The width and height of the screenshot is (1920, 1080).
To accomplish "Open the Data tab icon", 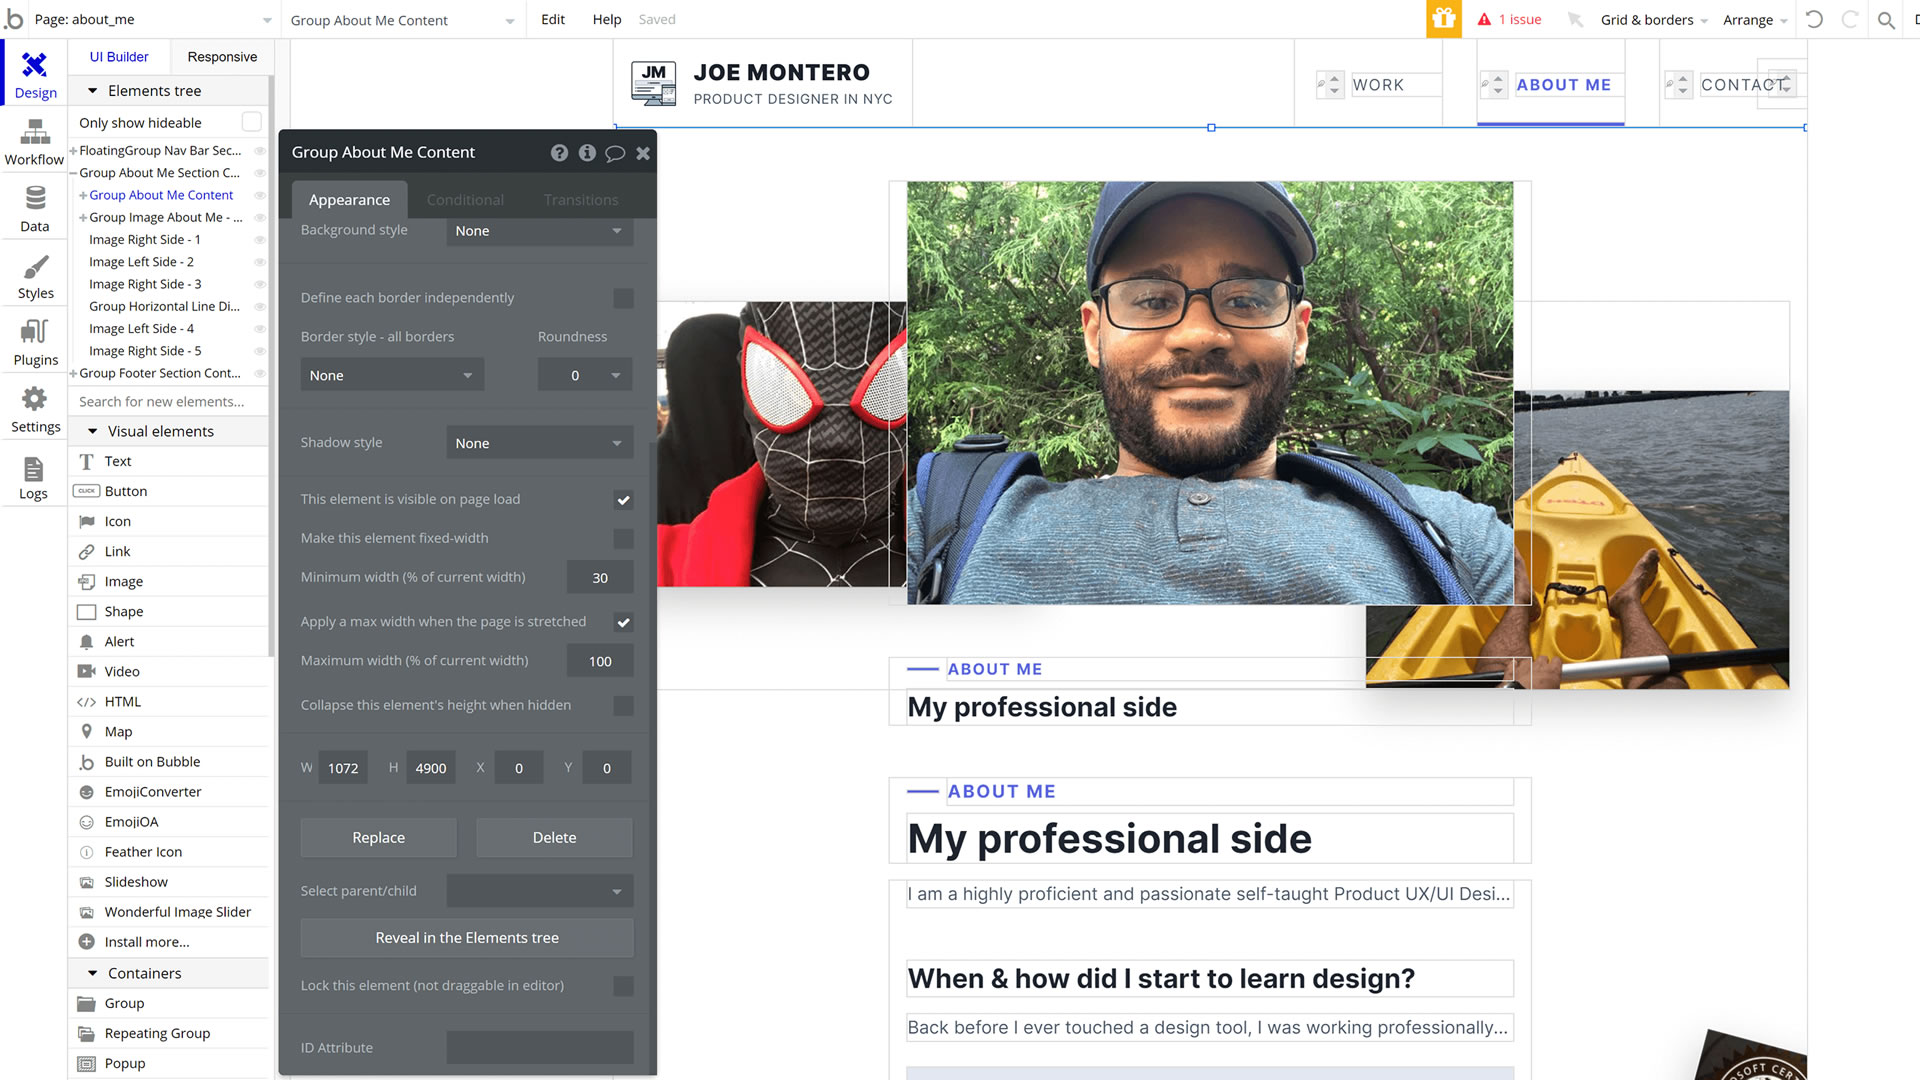I will pyautogui.click(x=35, y=197).
